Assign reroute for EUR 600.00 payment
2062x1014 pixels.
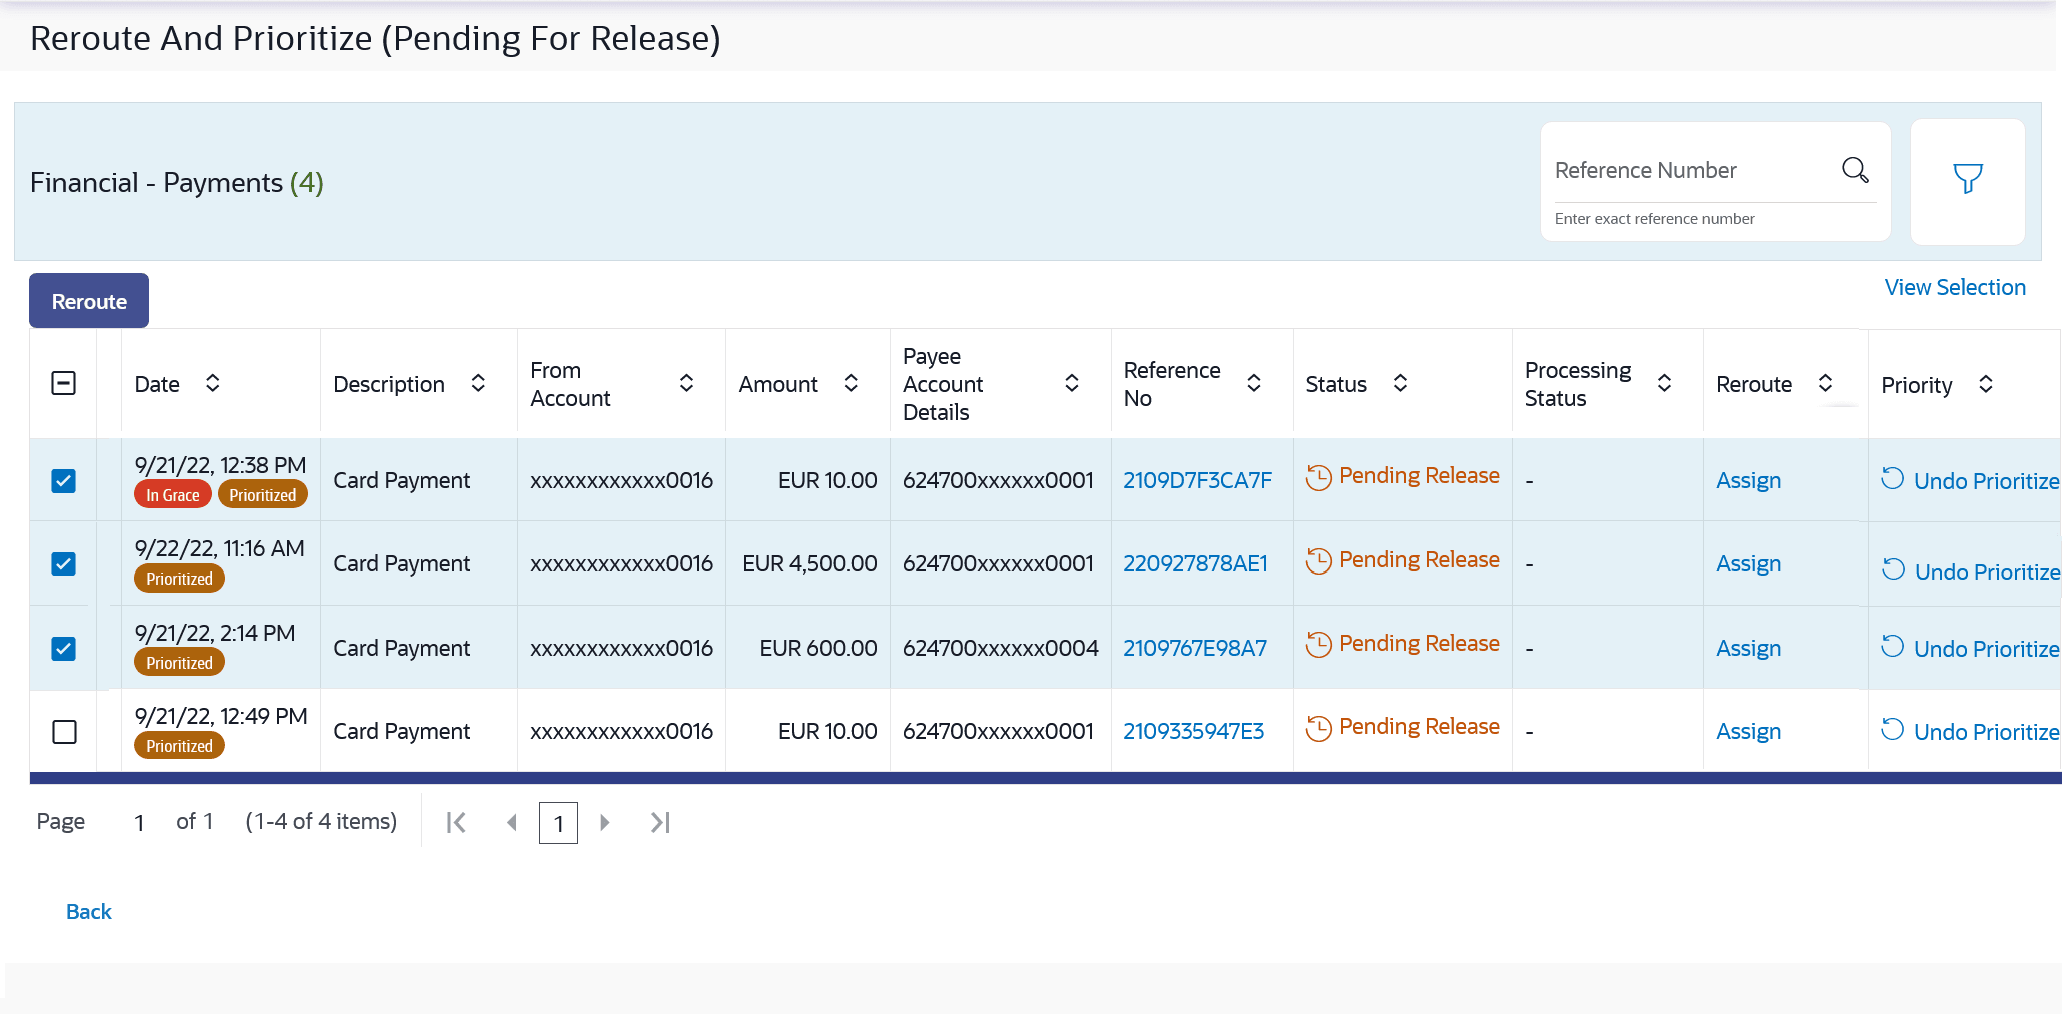click(1748, 649)
